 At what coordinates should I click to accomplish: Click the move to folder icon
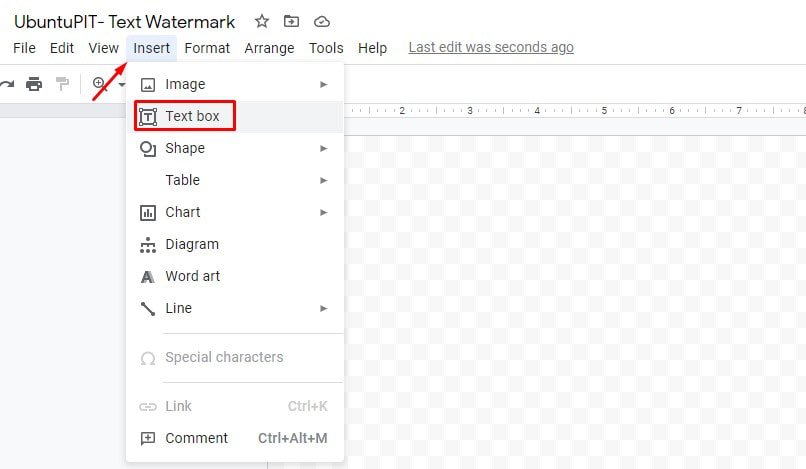tap(291, 21)
